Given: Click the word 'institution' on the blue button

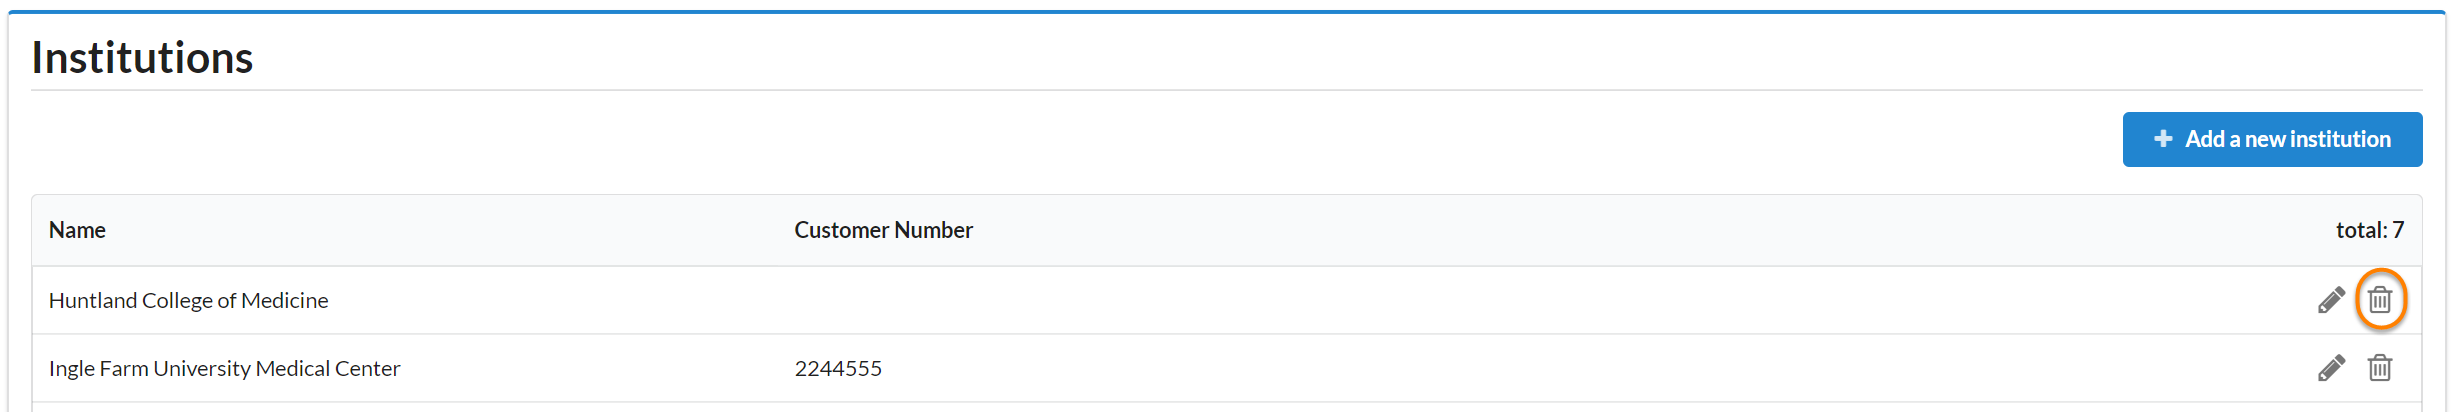Looking at the screenshot, I should click(x=2345, y=139).
